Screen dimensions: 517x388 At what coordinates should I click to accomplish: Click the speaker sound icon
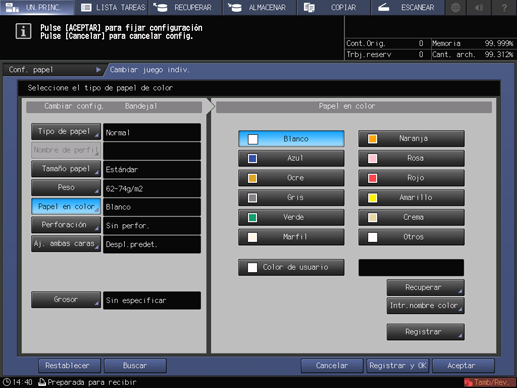[x=479, y=7]
